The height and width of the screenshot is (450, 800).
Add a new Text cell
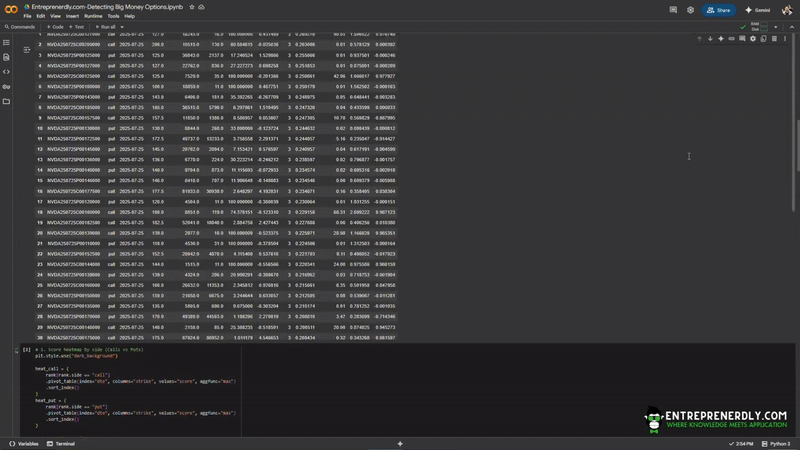[x=77, y=27]
